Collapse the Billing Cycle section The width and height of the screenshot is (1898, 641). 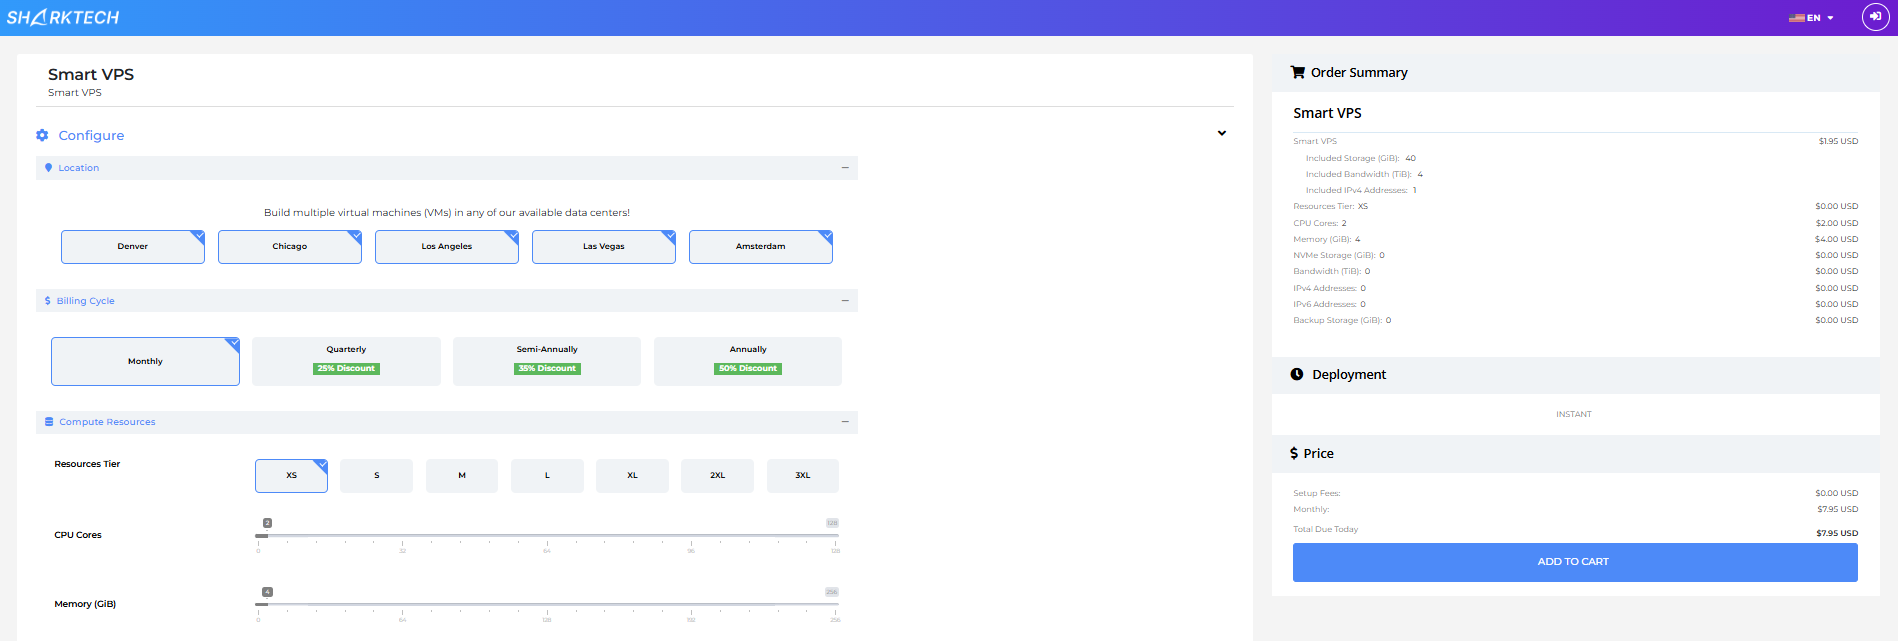point(845,301)
